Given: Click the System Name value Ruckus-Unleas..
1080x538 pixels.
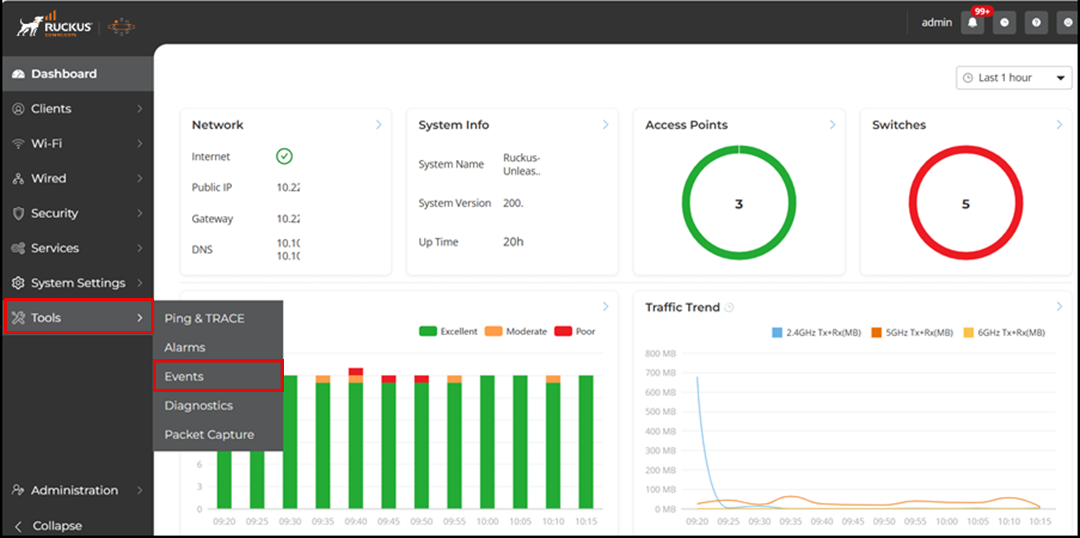Looking at the screenshot, I should pos(522,165).
